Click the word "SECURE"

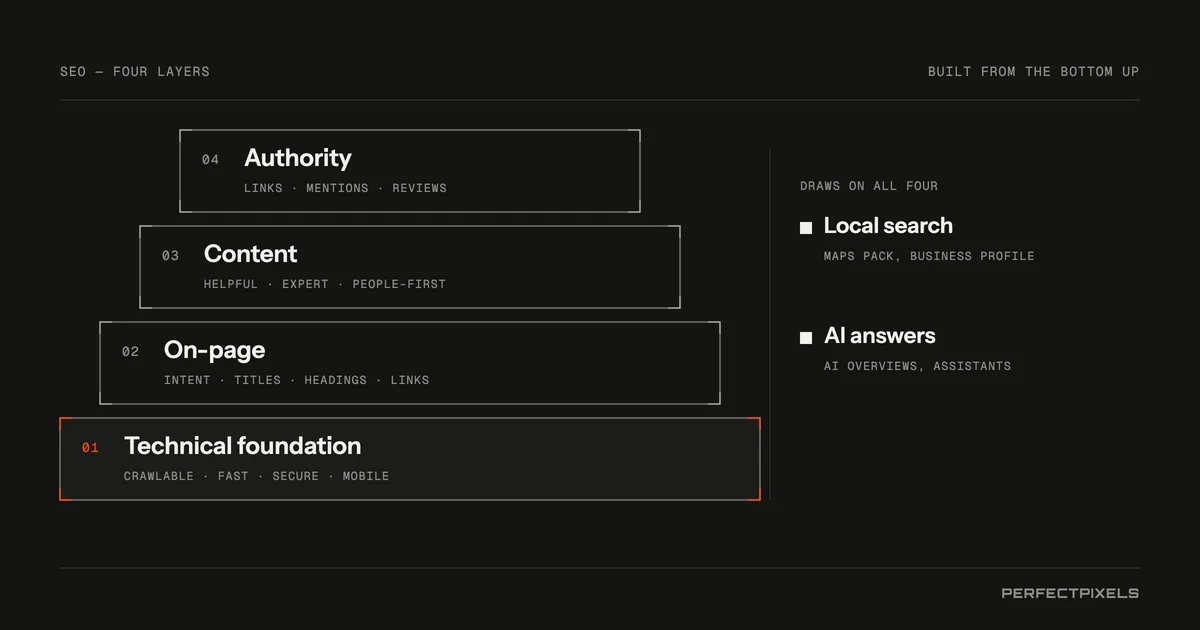point(296,476)
